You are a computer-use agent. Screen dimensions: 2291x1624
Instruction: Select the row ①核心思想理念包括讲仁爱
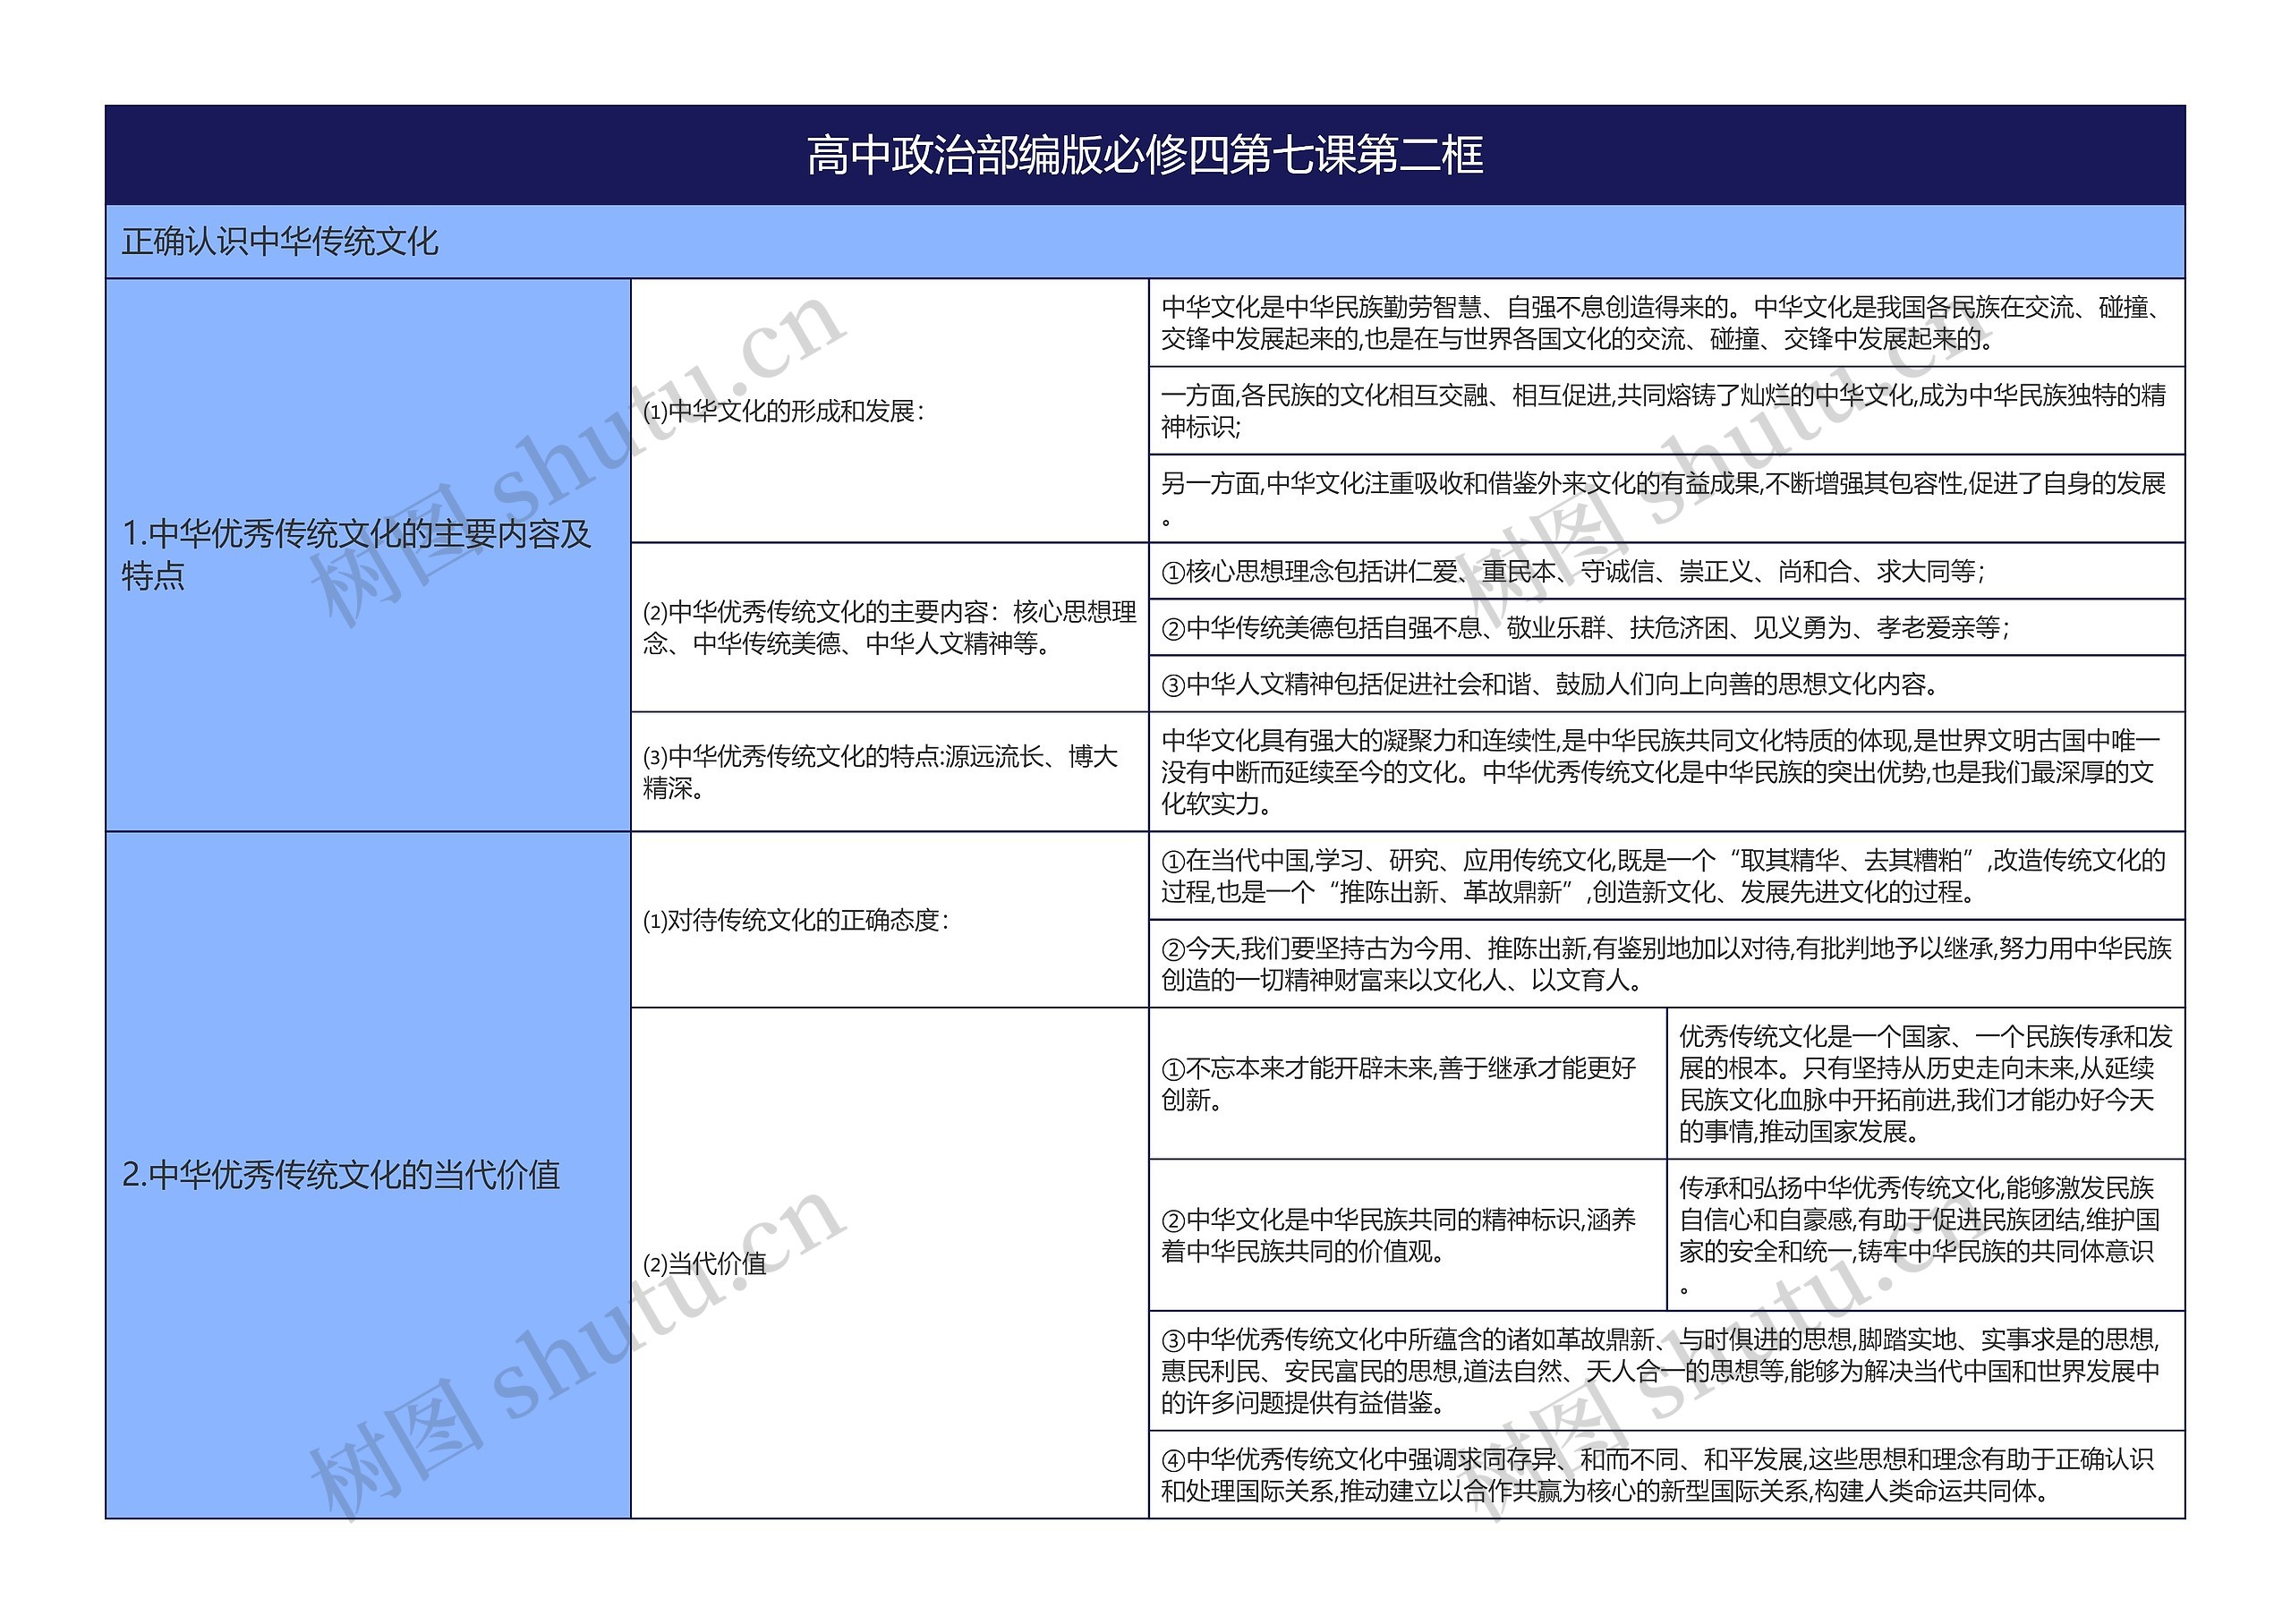[1667, 571]
